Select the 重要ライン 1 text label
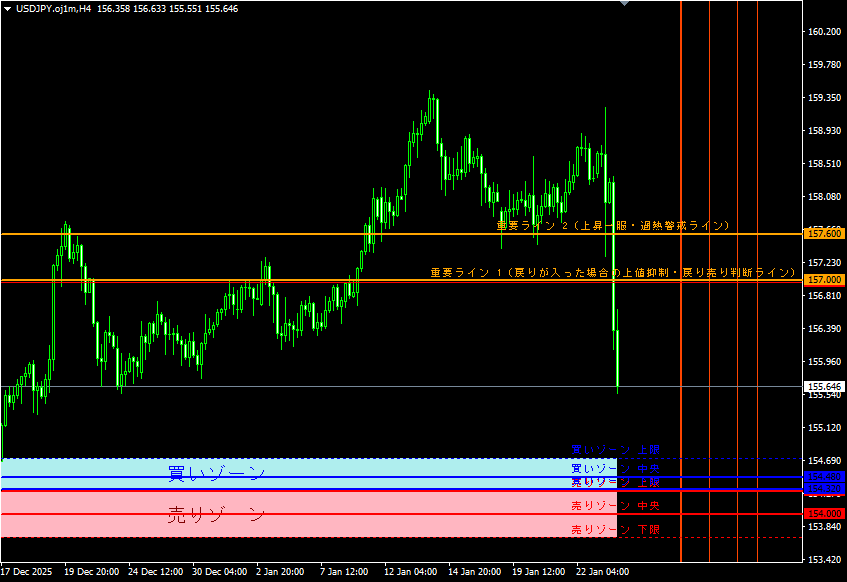Screen dimensions: 847x582 point(613,272)
